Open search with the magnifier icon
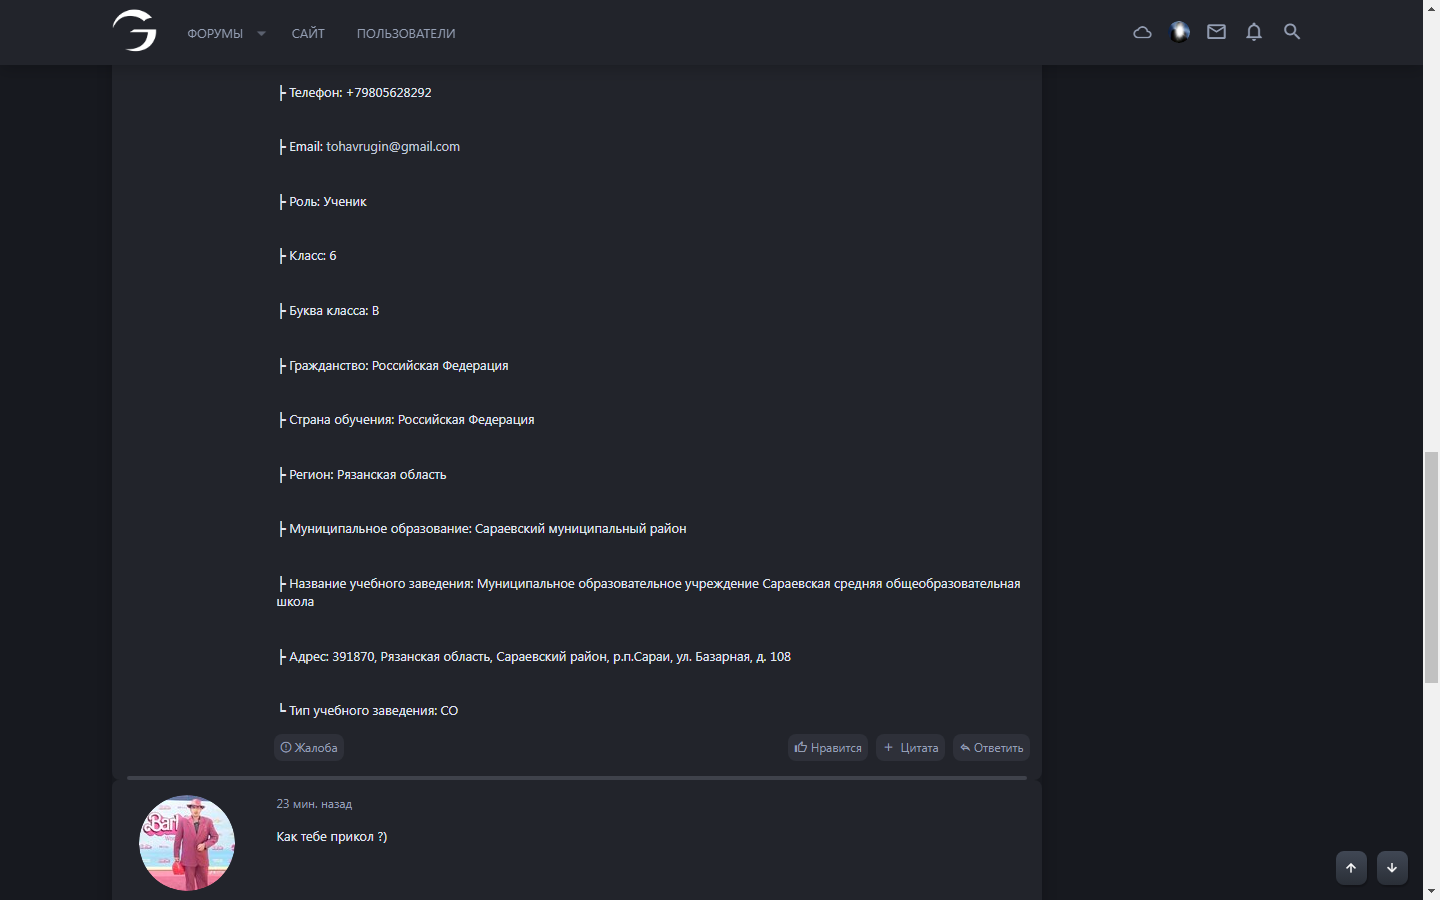 click(x=1292, y=32)
